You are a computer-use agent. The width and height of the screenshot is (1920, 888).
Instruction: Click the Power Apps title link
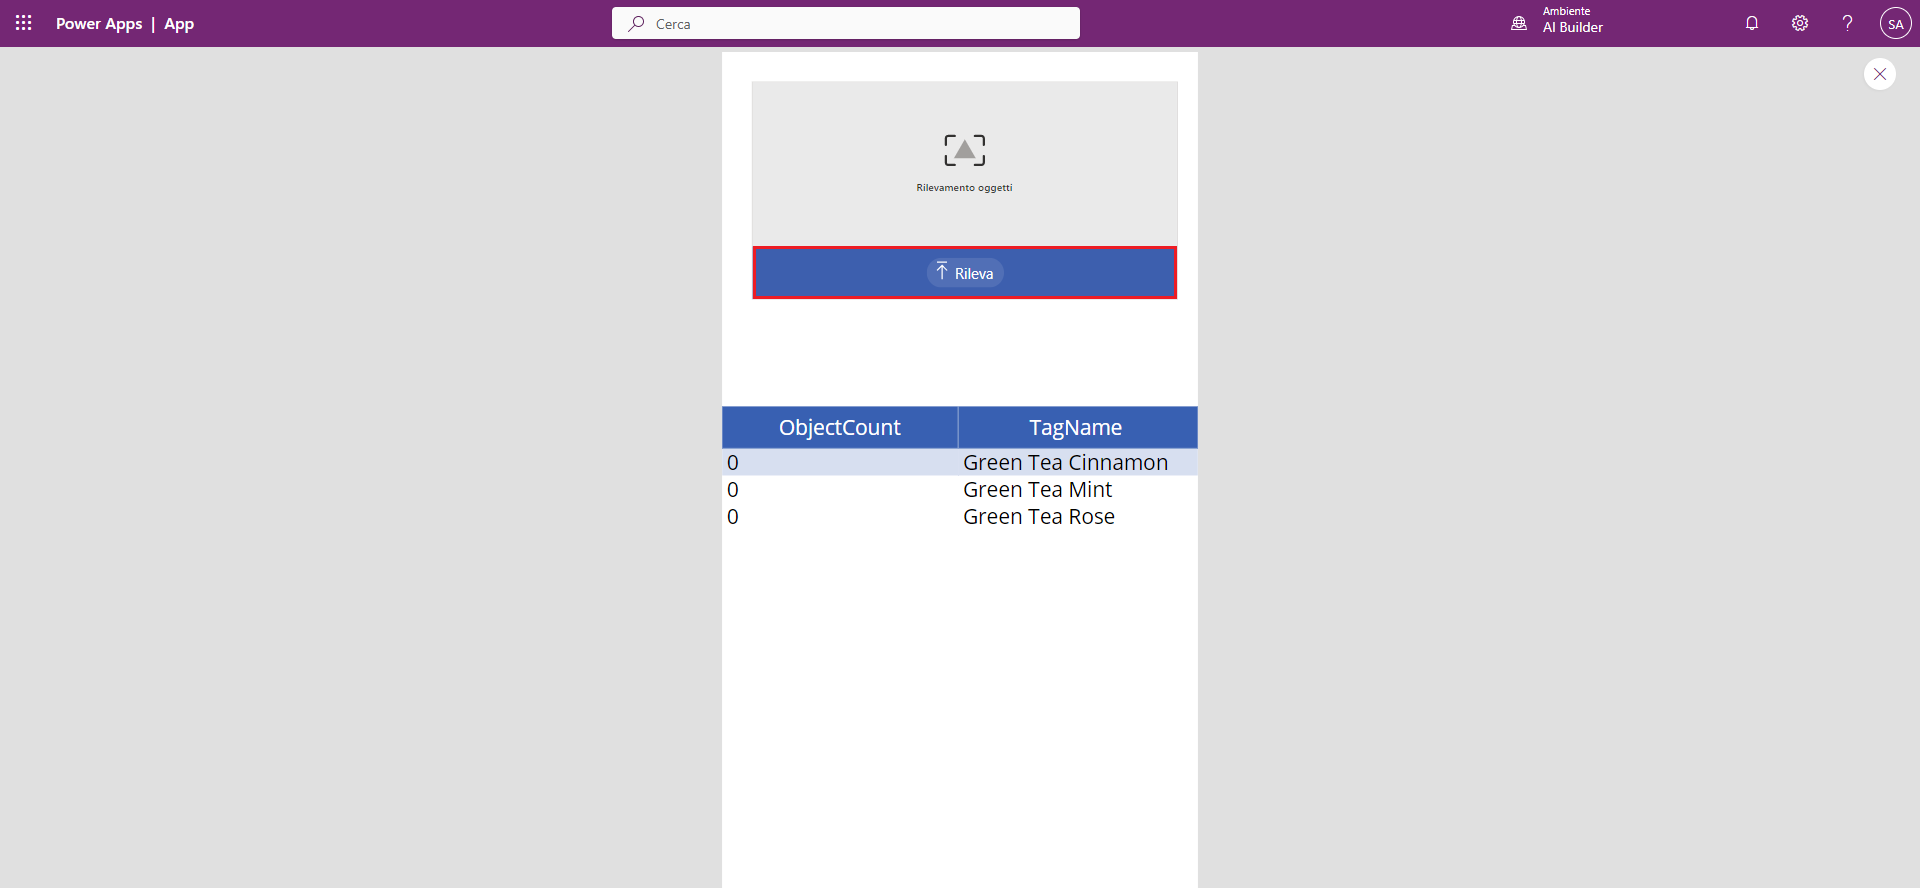99,23
